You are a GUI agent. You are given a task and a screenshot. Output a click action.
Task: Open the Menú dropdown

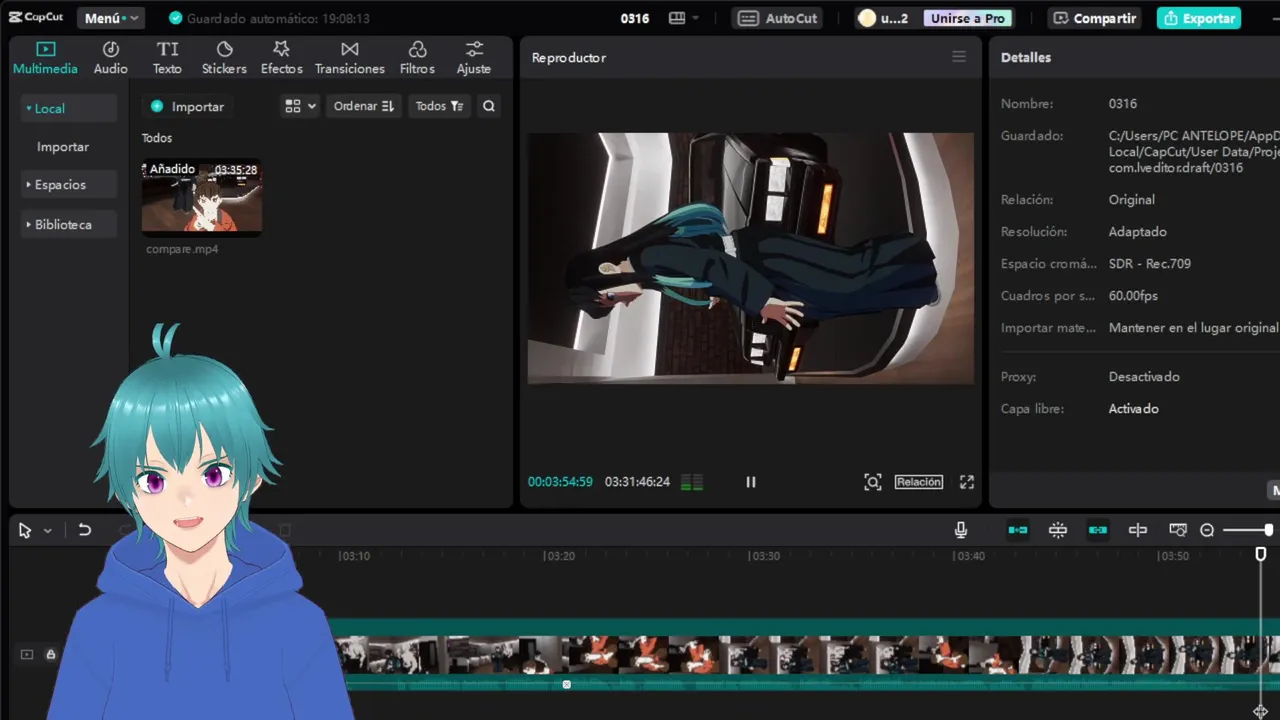(110, 18)
